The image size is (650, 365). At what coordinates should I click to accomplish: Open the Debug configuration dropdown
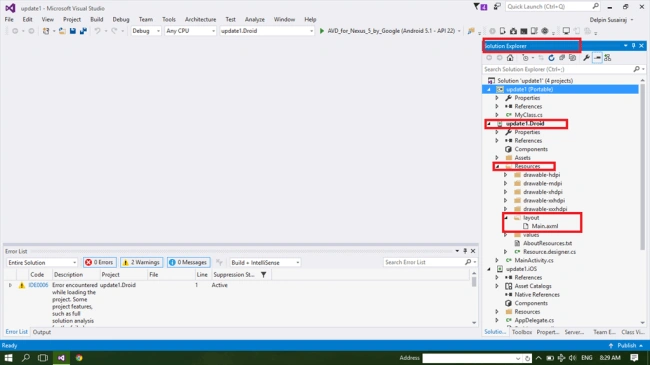coord(146,31)
